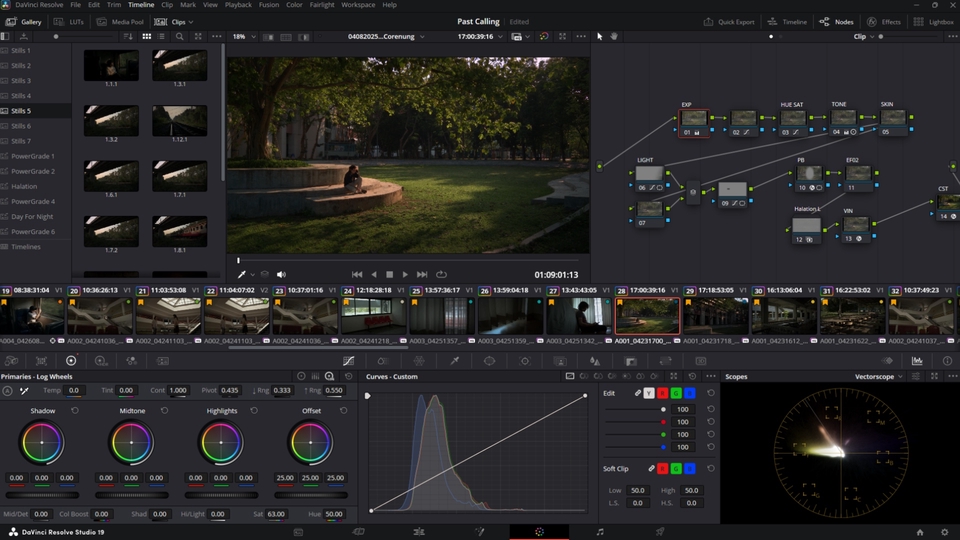Jump to next clip

pyautogui.click(x=422, y=274)
